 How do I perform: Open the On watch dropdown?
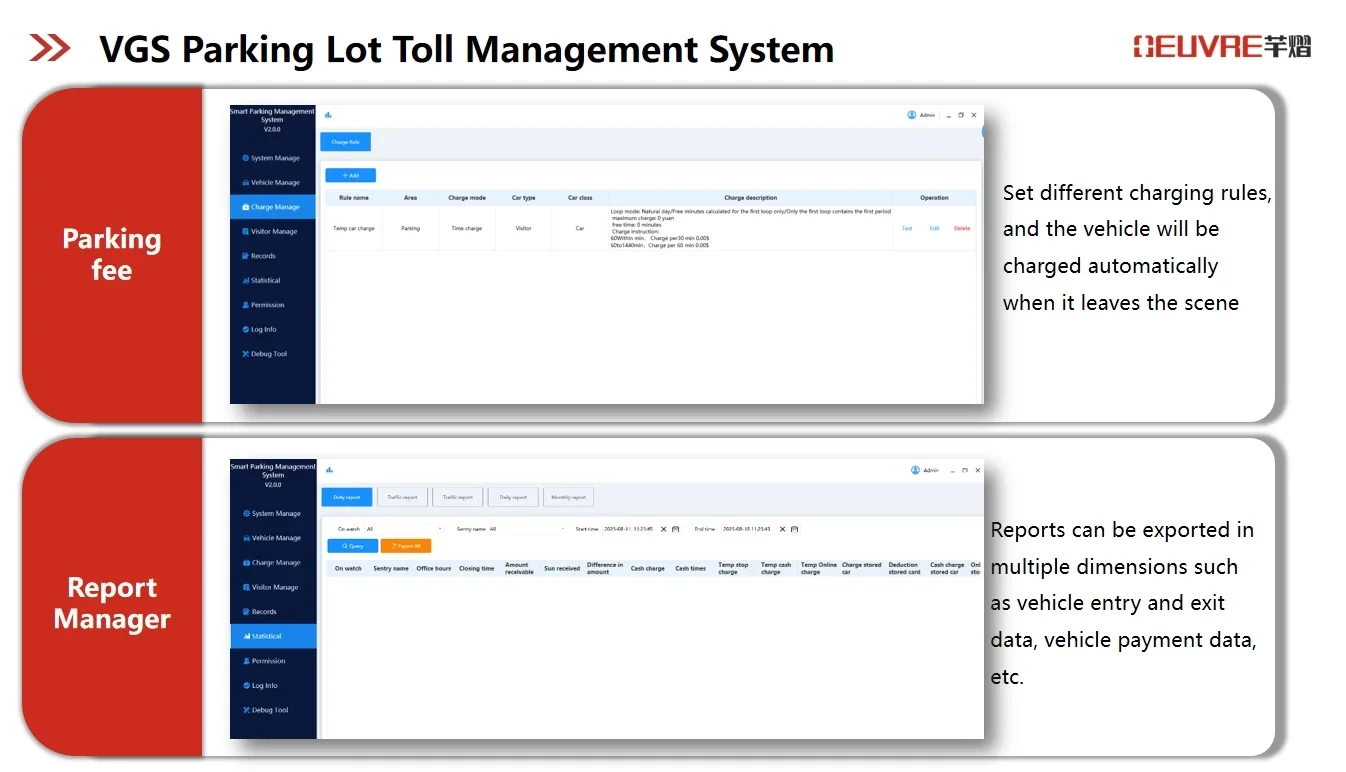click(x=403, y=529)
